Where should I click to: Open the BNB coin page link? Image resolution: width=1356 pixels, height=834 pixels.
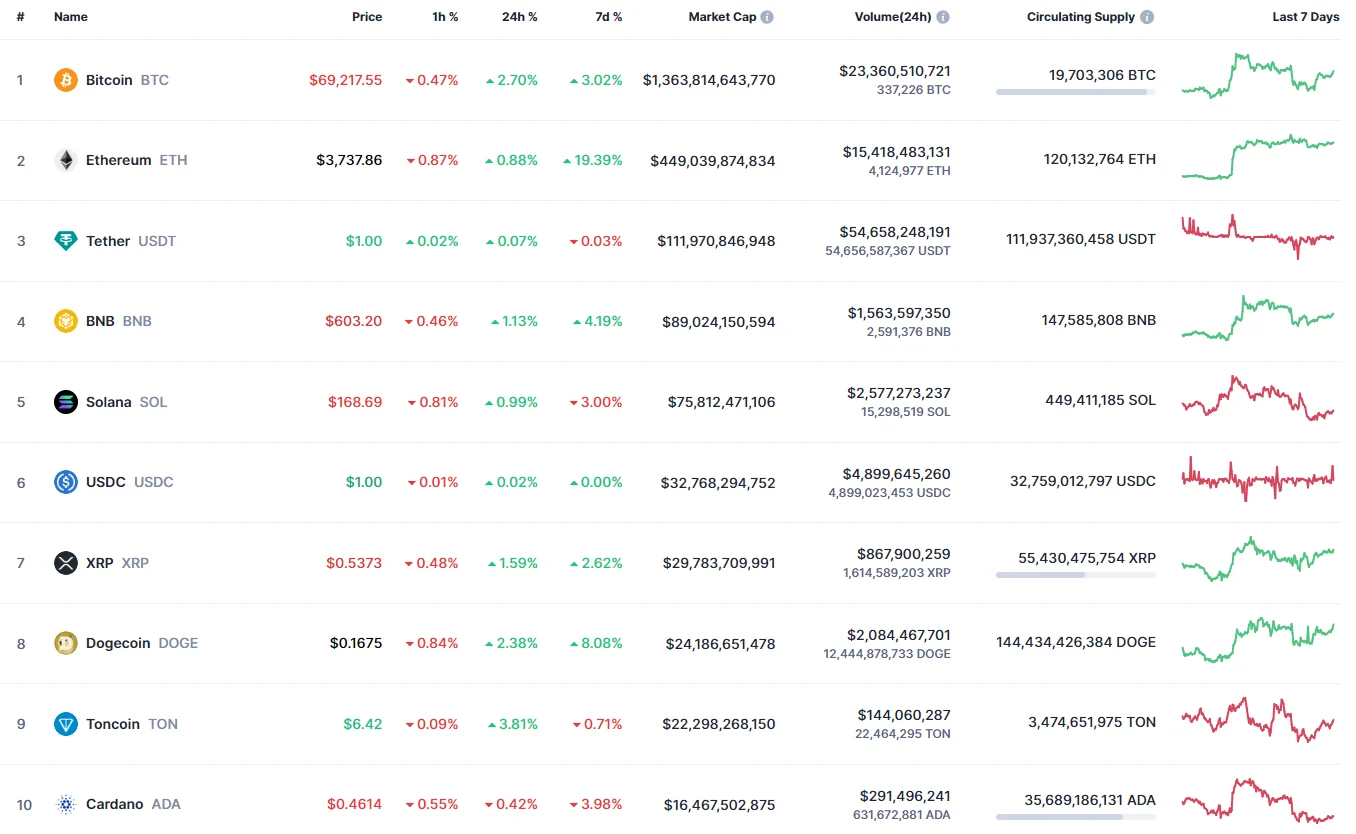(x=100, y=321)
